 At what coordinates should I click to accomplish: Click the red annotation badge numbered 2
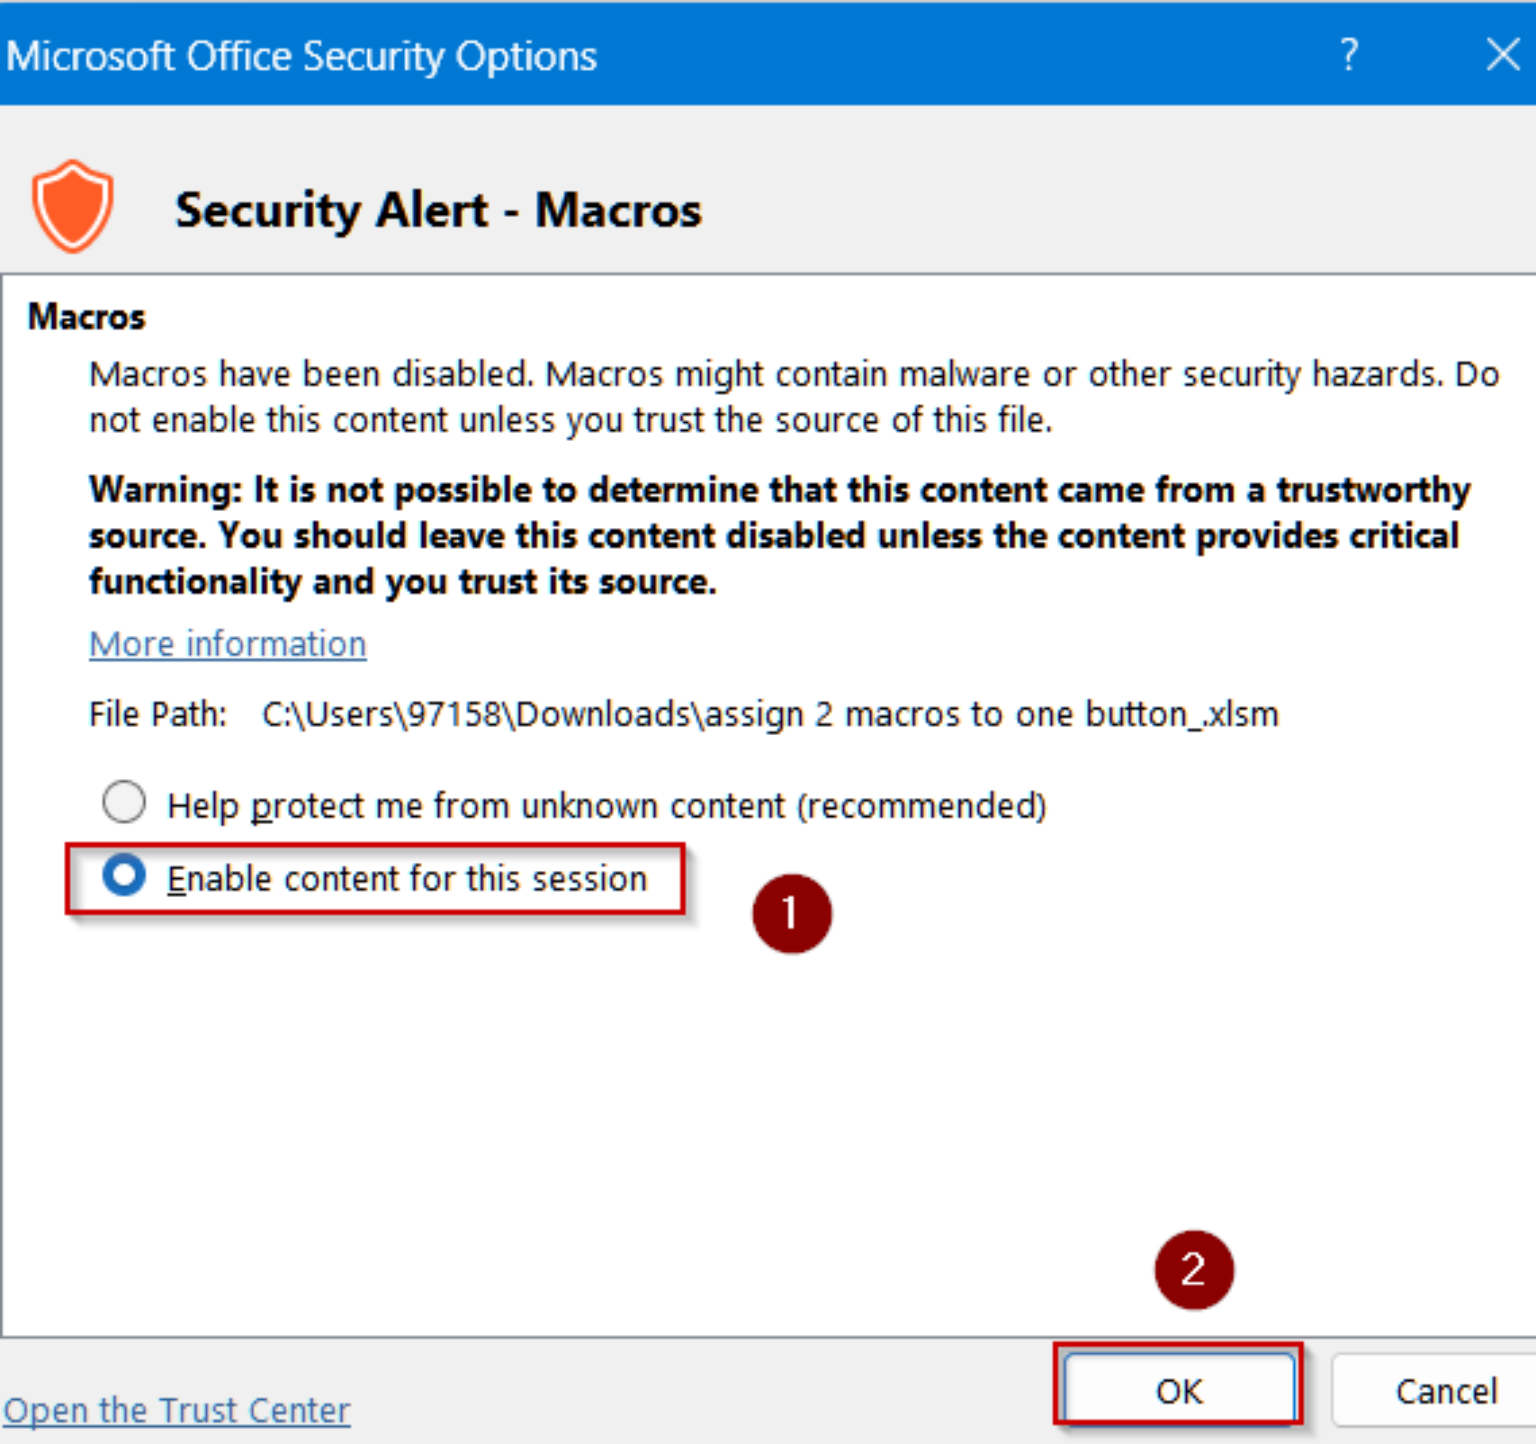click(x=1196, y=1268)
